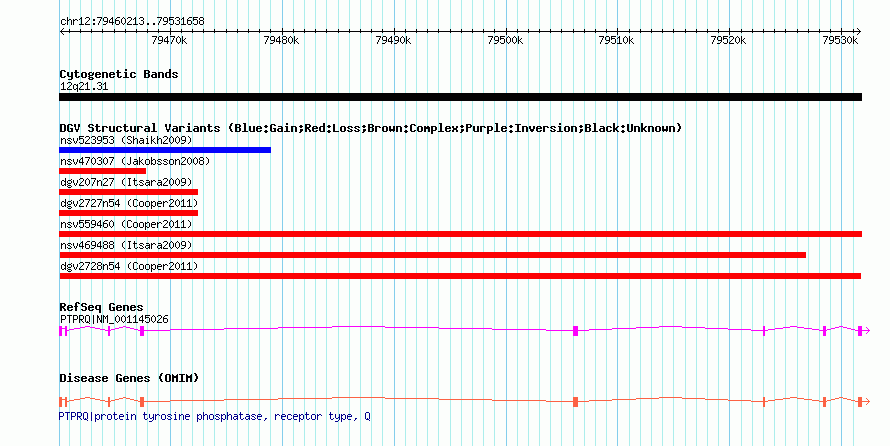Click the 79470k ruler tick label
Viewport: 890px width, 446px height.
click(169, 40)
